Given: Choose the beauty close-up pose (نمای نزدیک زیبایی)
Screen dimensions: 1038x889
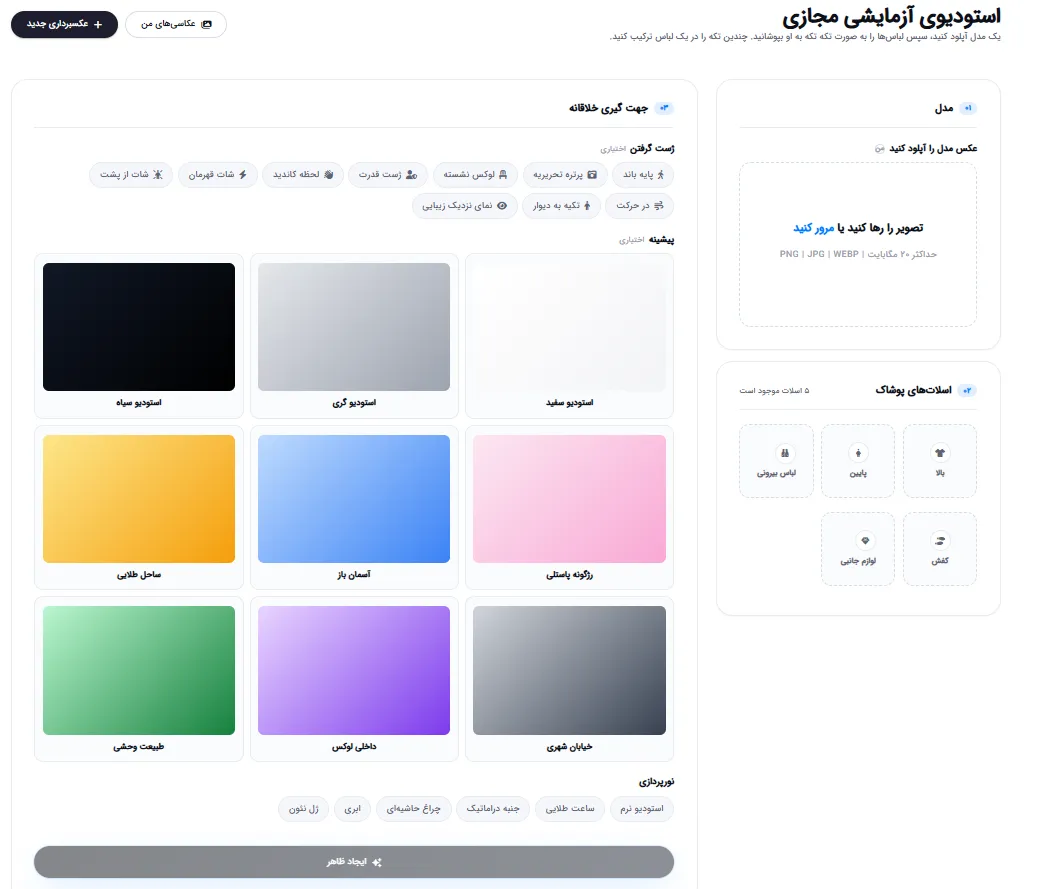Looking at the screenshot, I should coord(465,206).
